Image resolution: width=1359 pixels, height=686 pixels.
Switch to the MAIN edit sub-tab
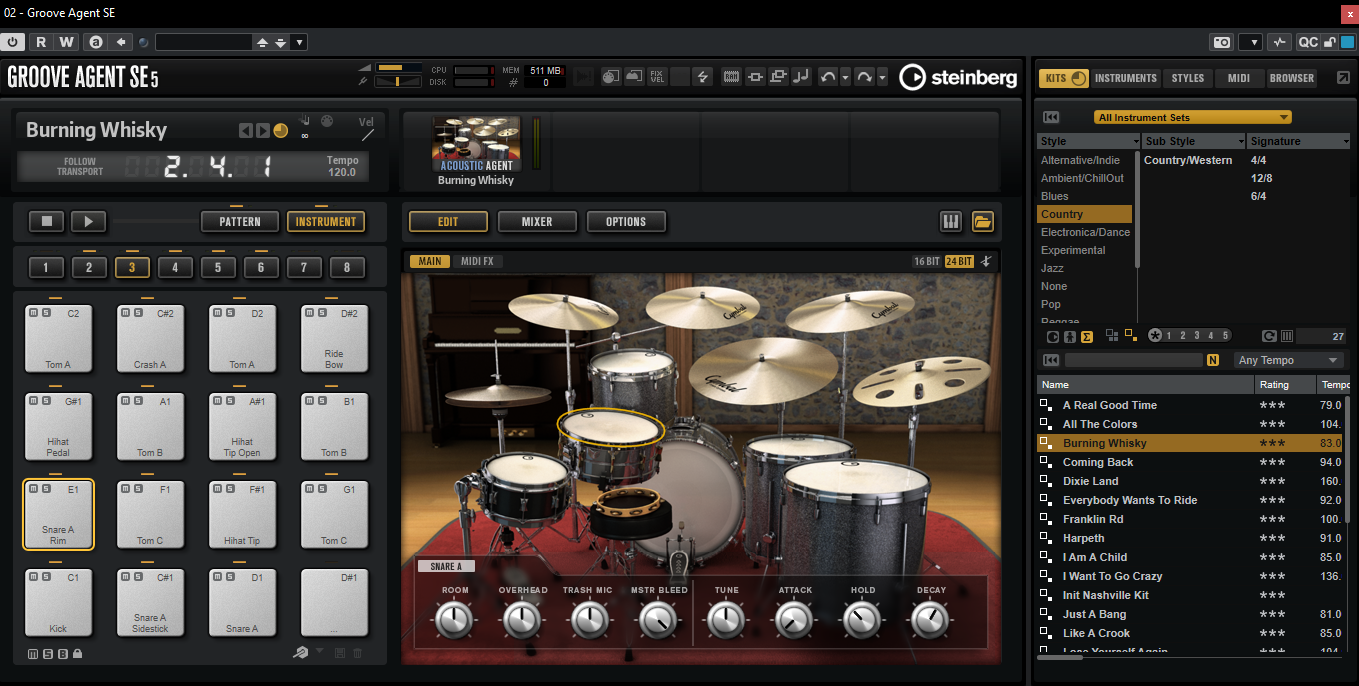pyautogui.click(x=430, y=261)
